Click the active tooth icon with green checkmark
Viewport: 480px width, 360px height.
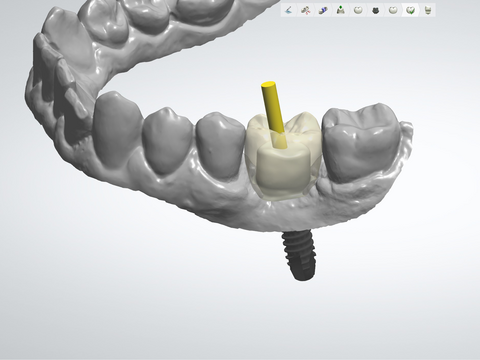410,10
